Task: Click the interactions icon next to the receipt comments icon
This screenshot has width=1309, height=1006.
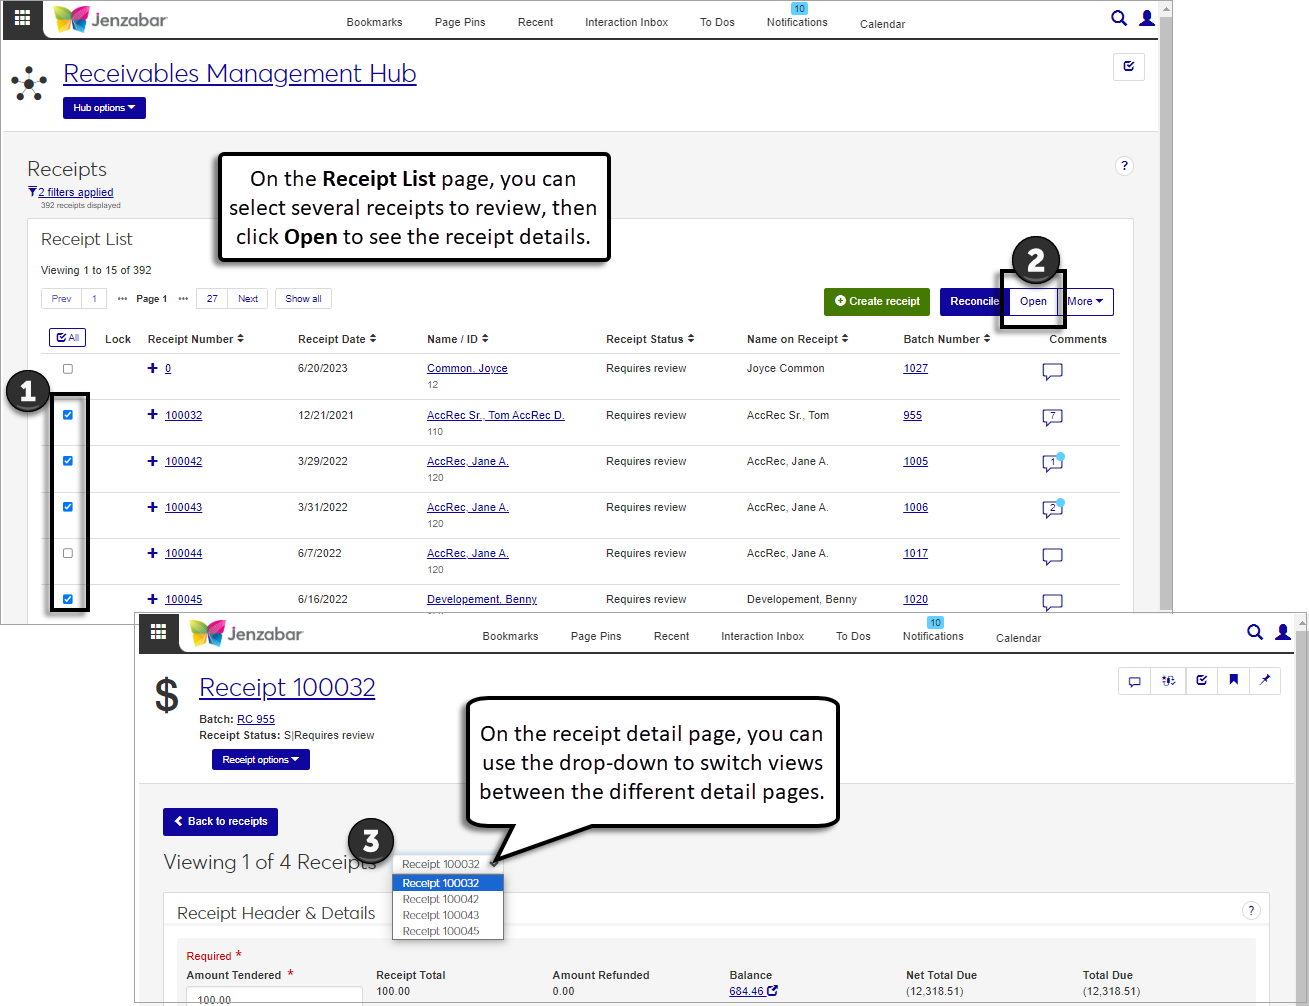Action: pyautogui.click(x=1168, y=681)
